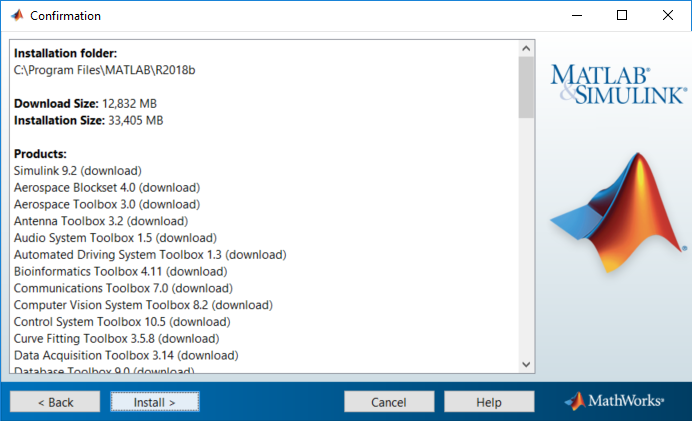Click the scrollbar up arrow
Image resolution: width=692 pixels, height=421 pixels.
click(526, 48)
